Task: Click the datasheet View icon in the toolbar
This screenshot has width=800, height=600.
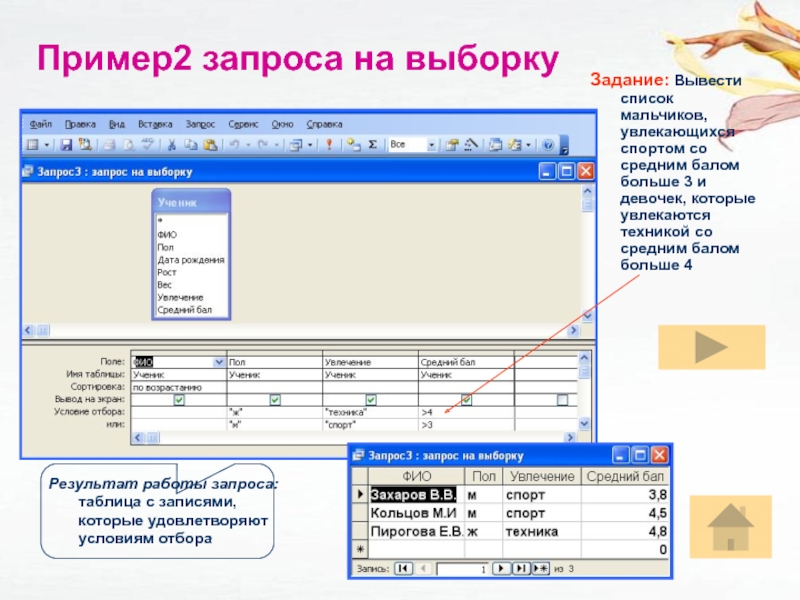Action: pos(33,145)
